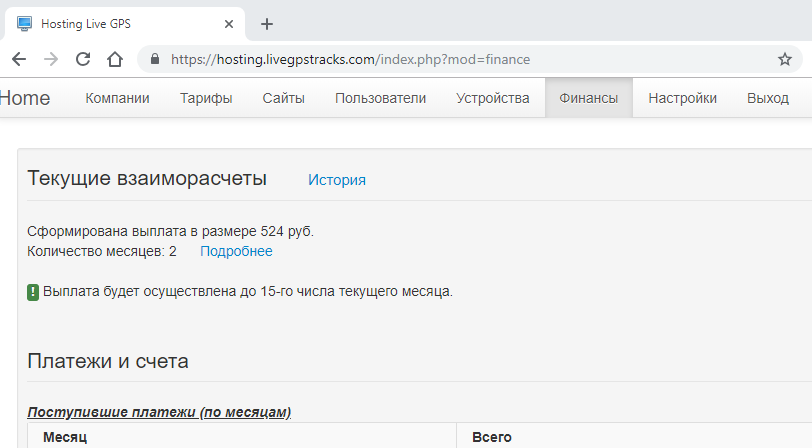This screenshot has height=448, width=812.
Task: Go to the Тарифы section
Action: (x=206, y=98)
